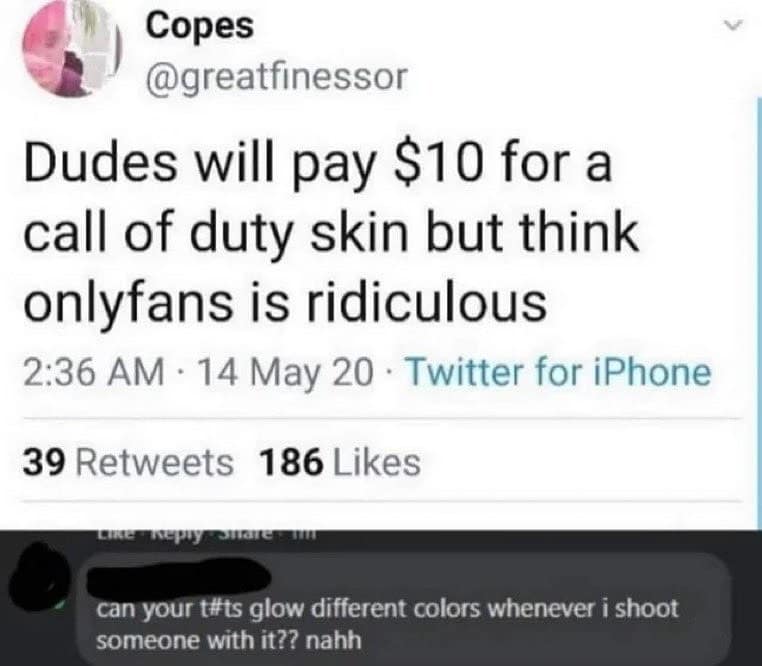Click the redacted commenter name
This screenshot has height=666, width=762.
[179, 579]
